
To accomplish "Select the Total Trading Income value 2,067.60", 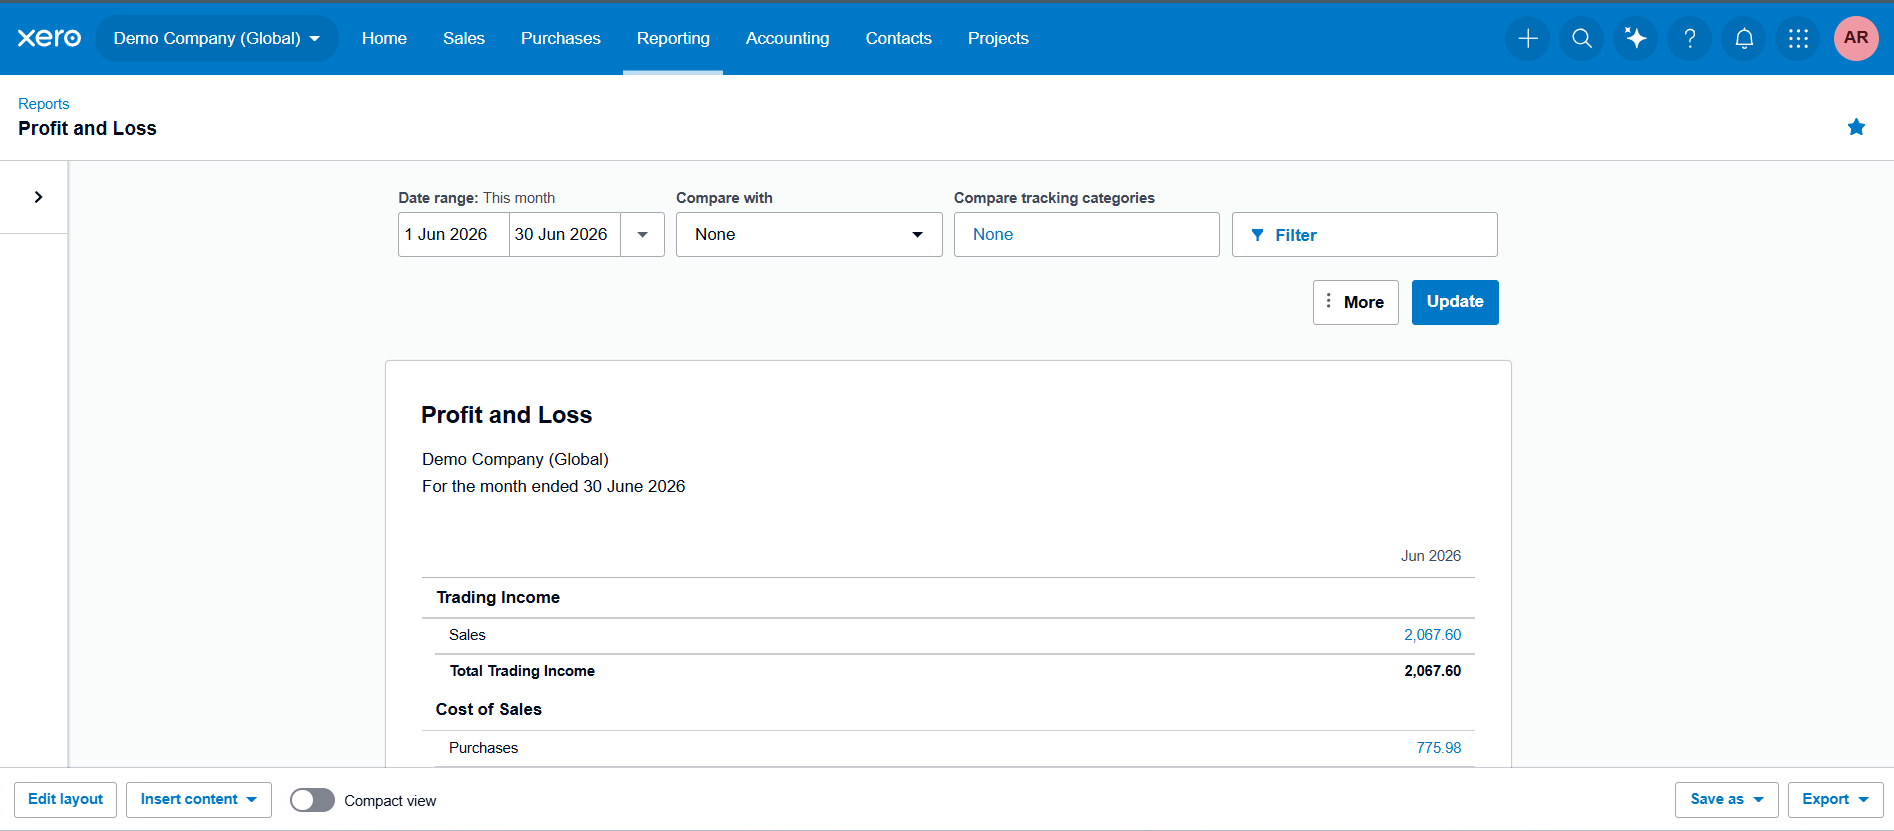I will 1432,671.
